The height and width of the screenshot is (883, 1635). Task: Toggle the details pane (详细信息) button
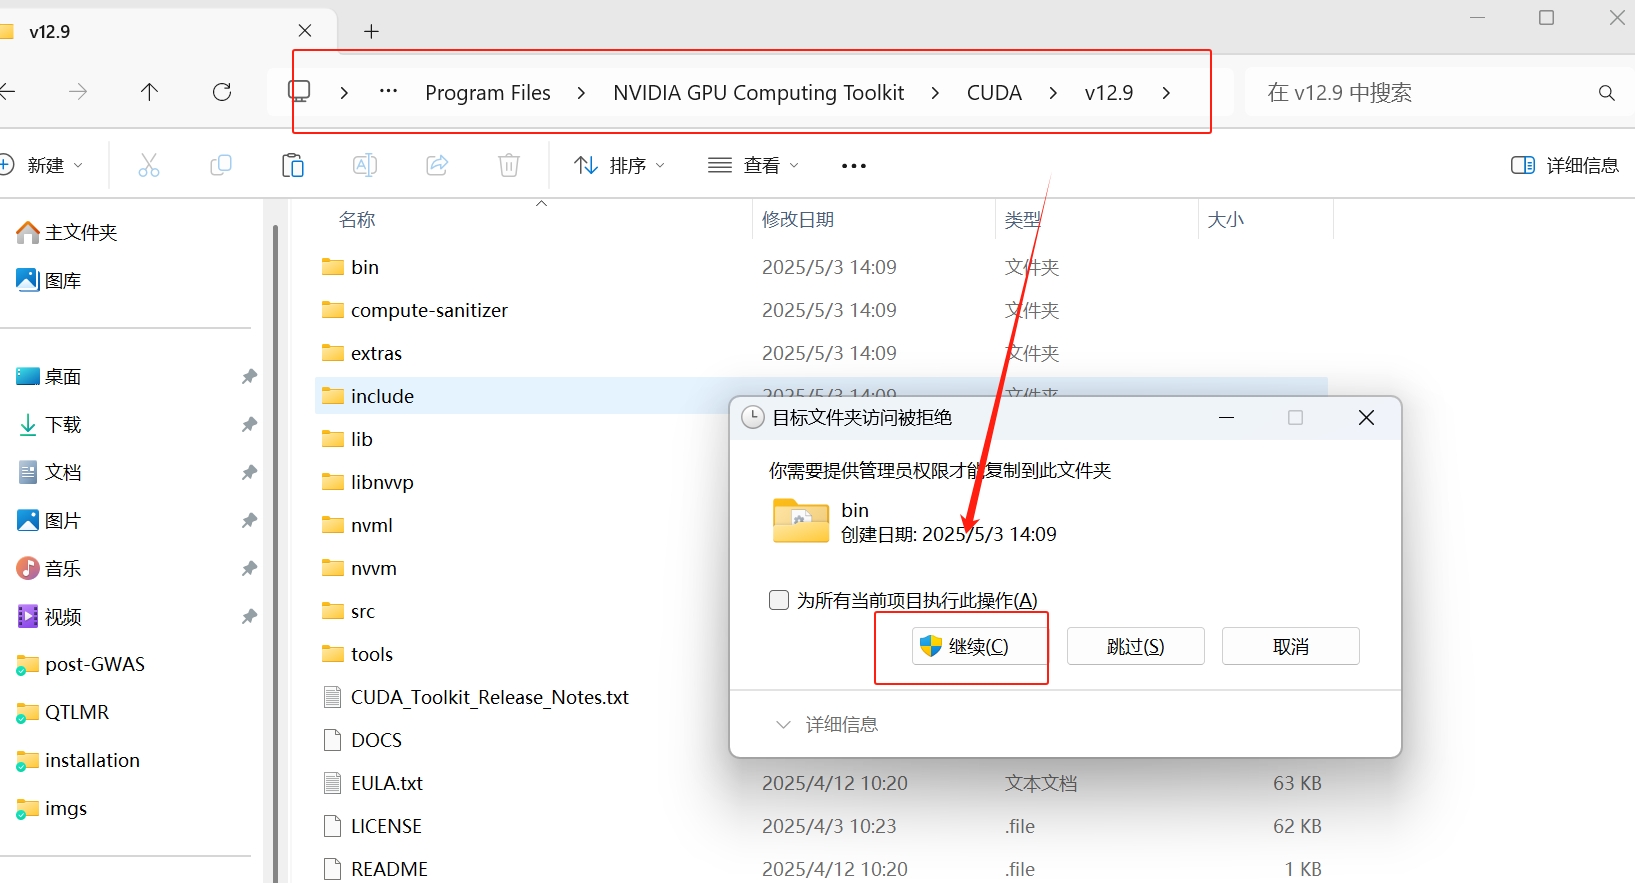pyautogui.click(x=1564, y=165)
